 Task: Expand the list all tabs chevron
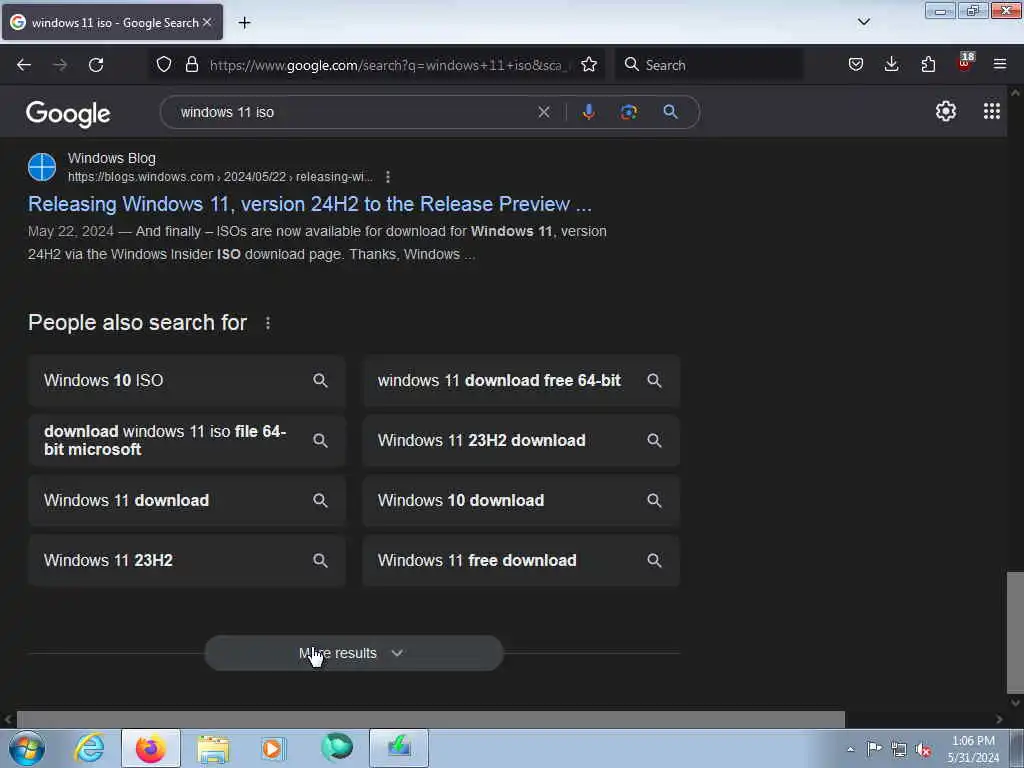863,22
